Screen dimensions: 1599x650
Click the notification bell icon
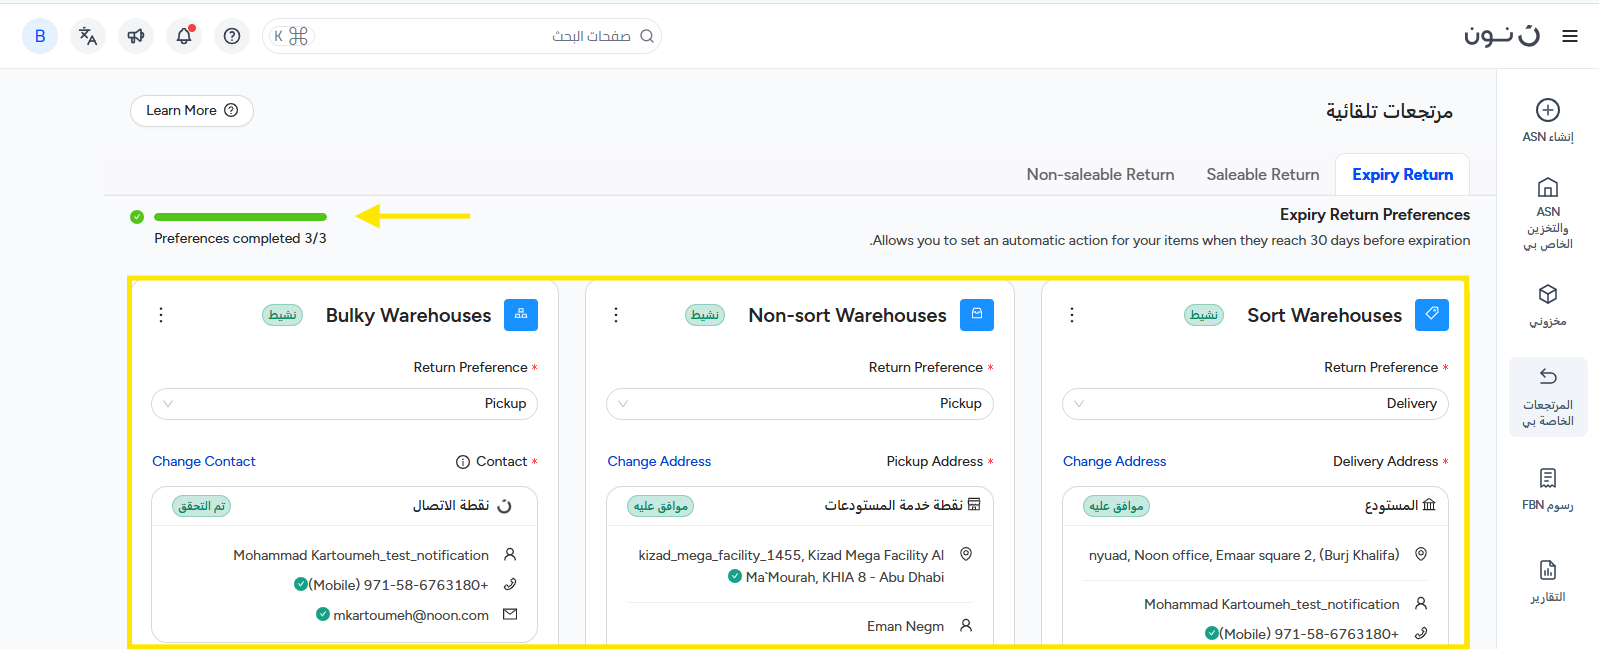click(x=184, y=36)
